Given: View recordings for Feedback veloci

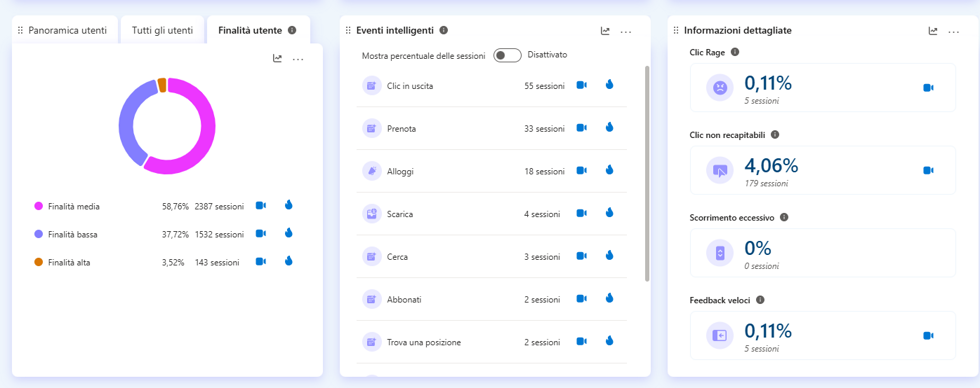Looking at the screenshot, I should tap(929, 336).
